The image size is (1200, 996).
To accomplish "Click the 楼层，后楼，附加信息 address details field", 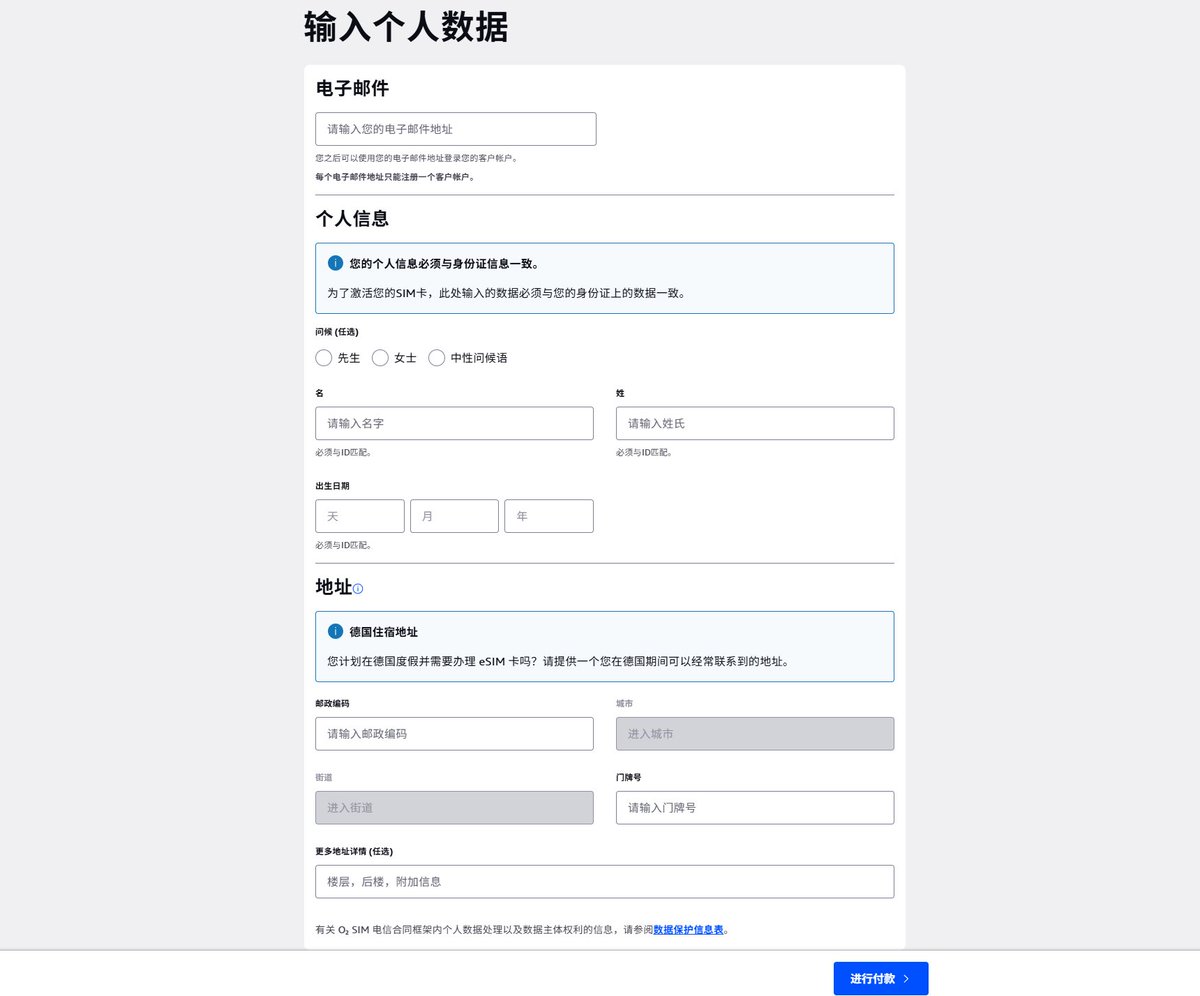I will pyautogui.click(x=605, y=882).
